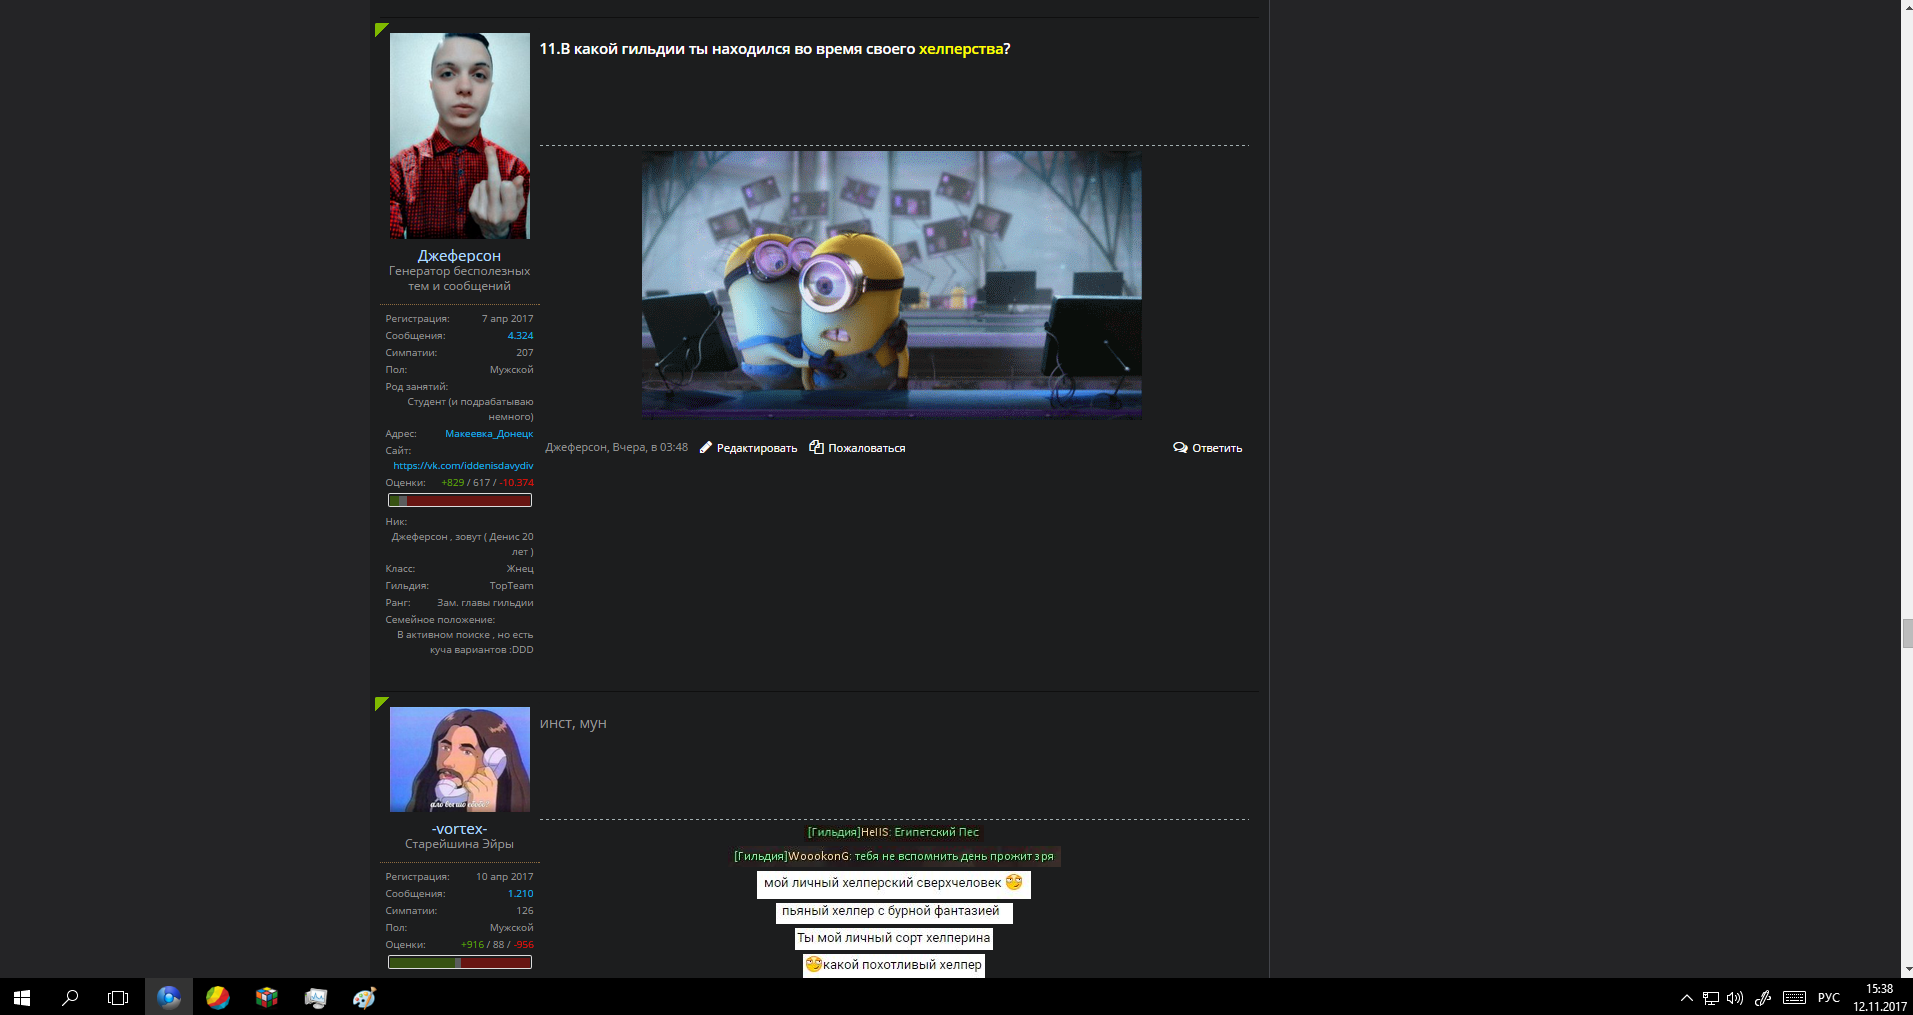Viewport: 1913px width, 1015px height.
Task: Open vk.com/iddenisdavydiv site link
Action: coord(463,466)
